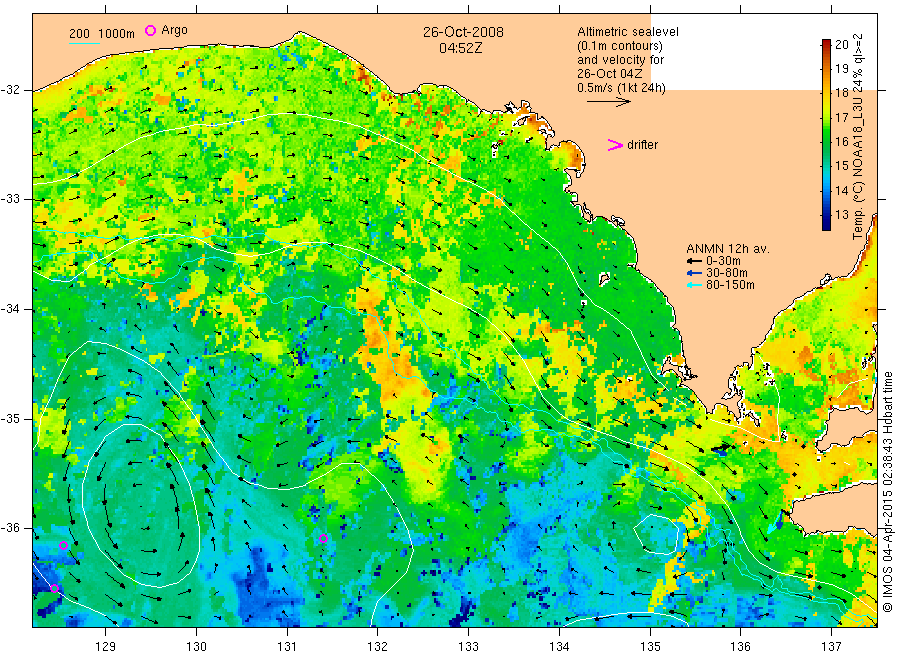Click the "0.5m/s (1kt 24h)" scale text
The image size is (900, 660).
[622, 88]
